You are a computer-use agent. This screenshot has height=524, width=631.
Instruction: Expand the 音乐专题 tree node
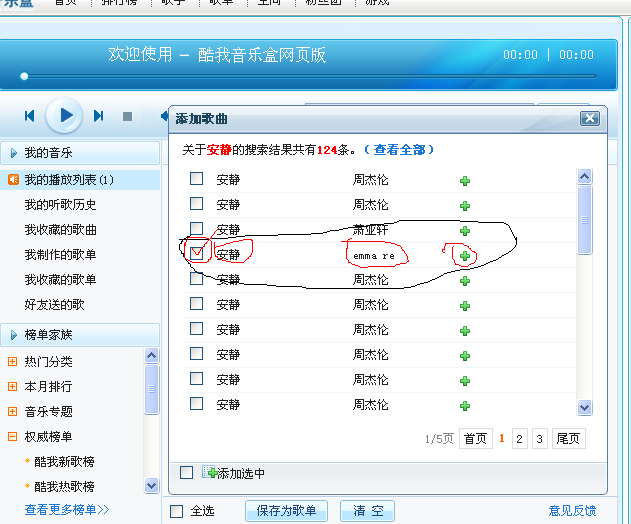(12, 411)
